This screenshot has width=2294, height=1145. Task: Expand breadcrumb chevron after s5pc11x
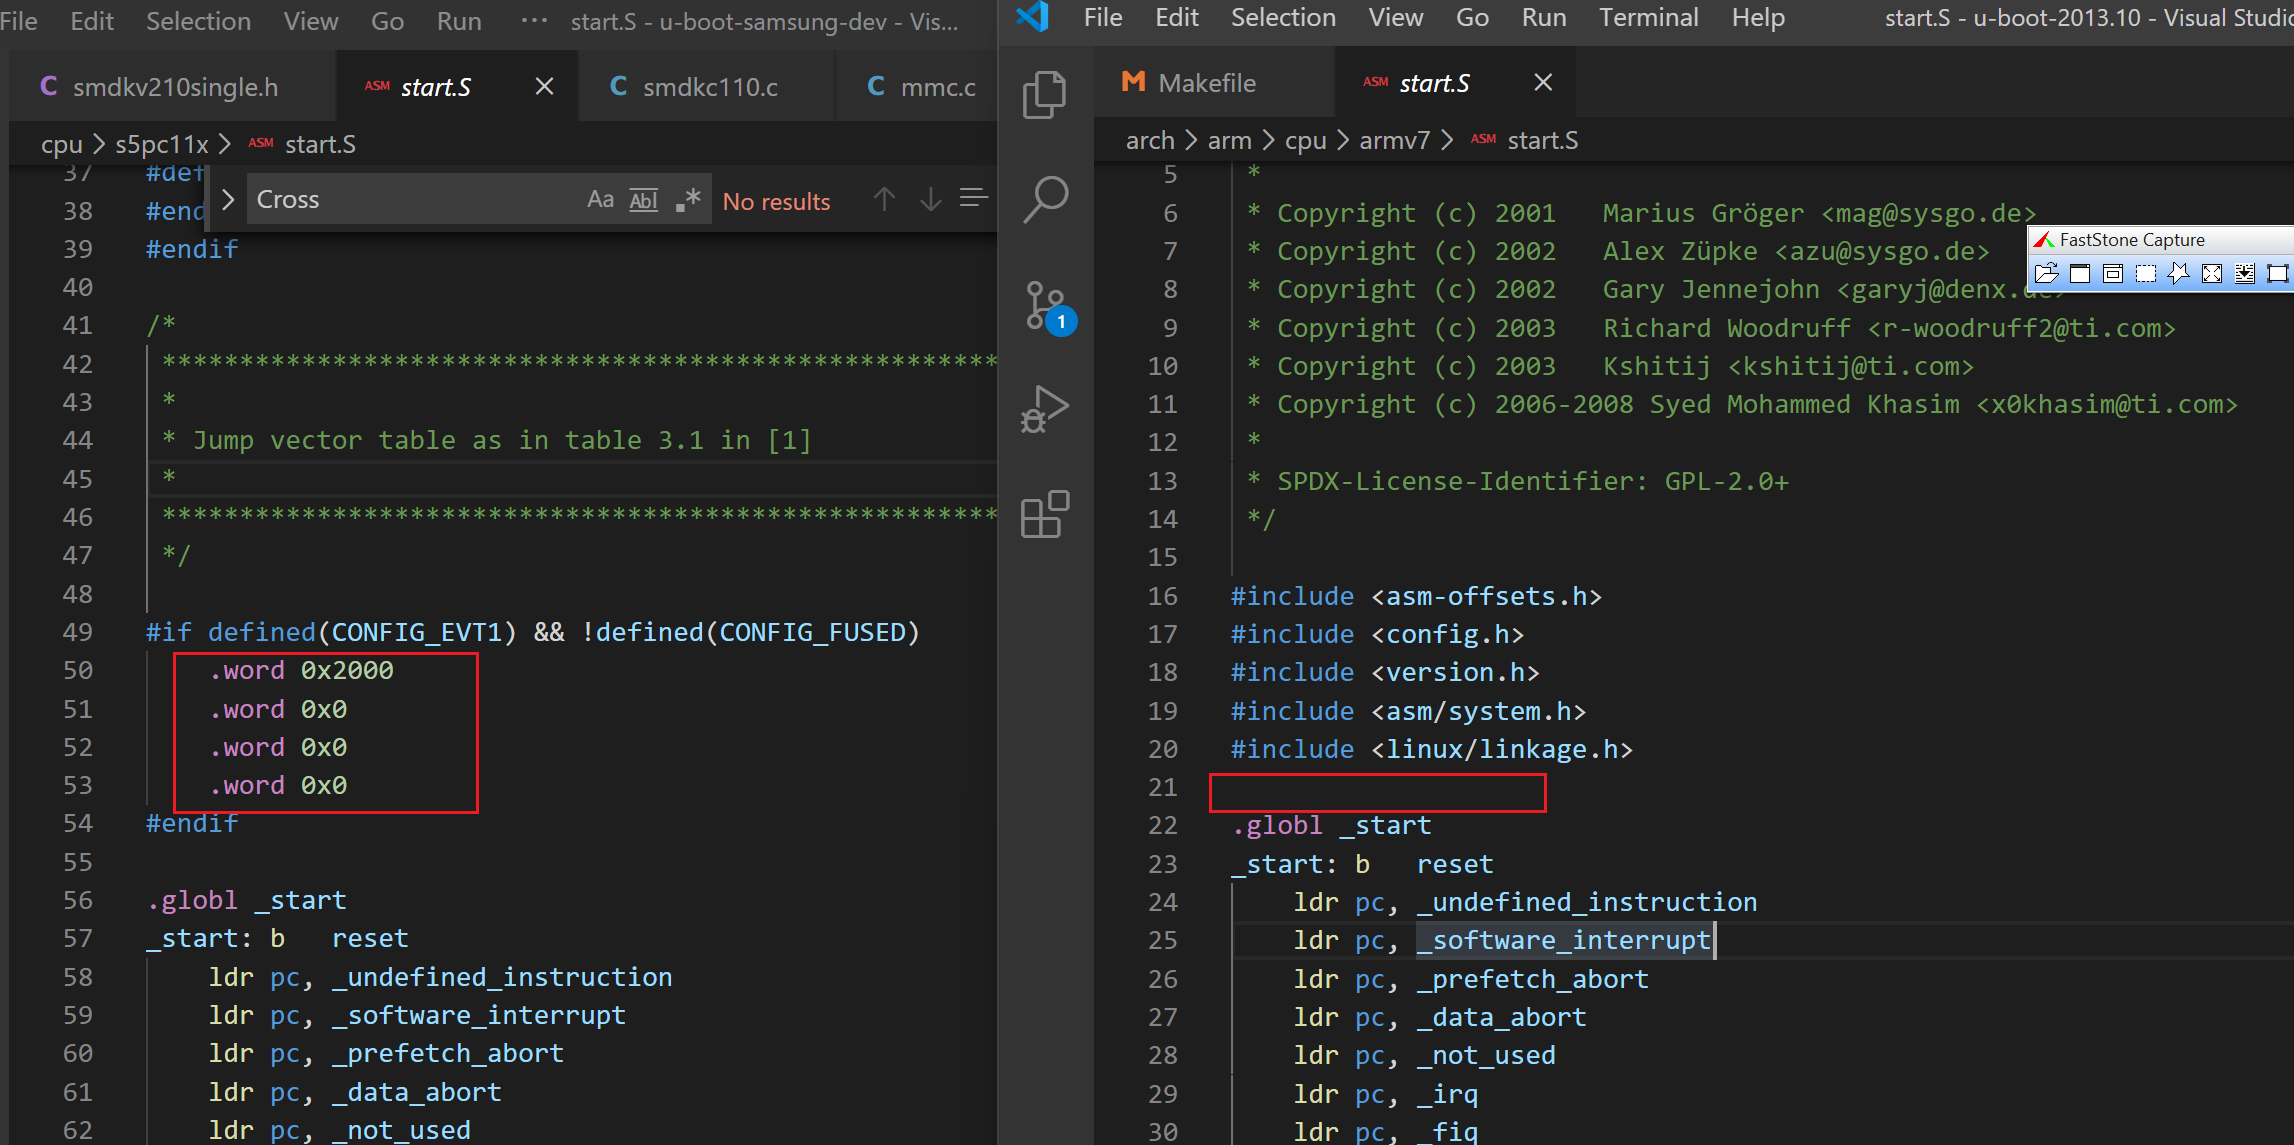coord(225,144)
